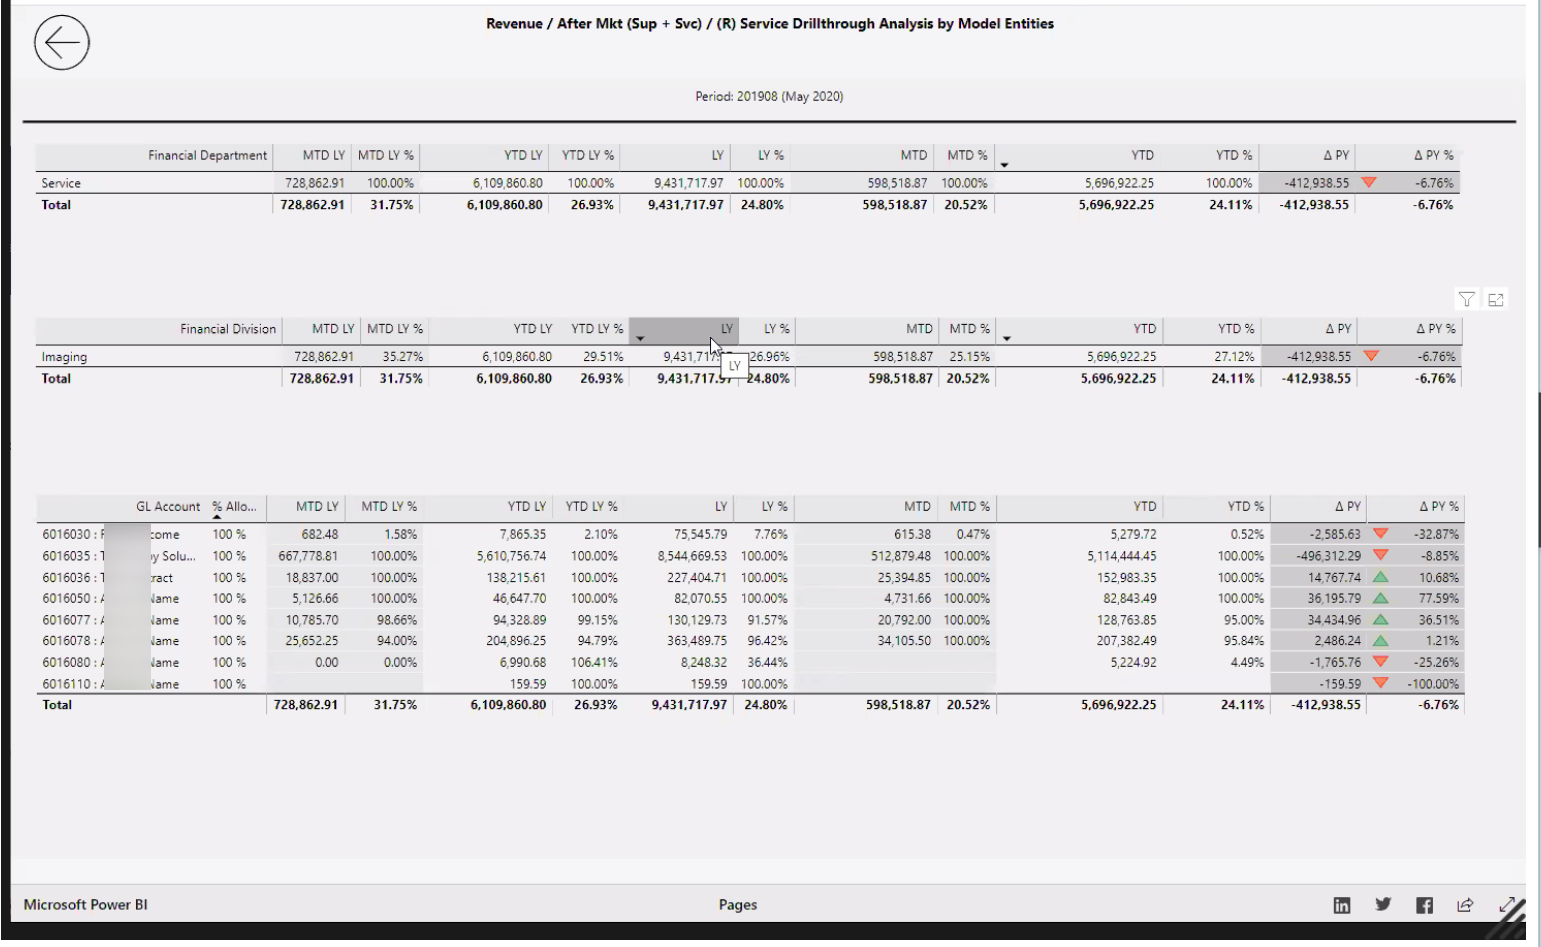1541x947 pixels.
Task: Click the Period: 201908 (May 2020) label
Action: pyautogui.click(x=769, y=96)
